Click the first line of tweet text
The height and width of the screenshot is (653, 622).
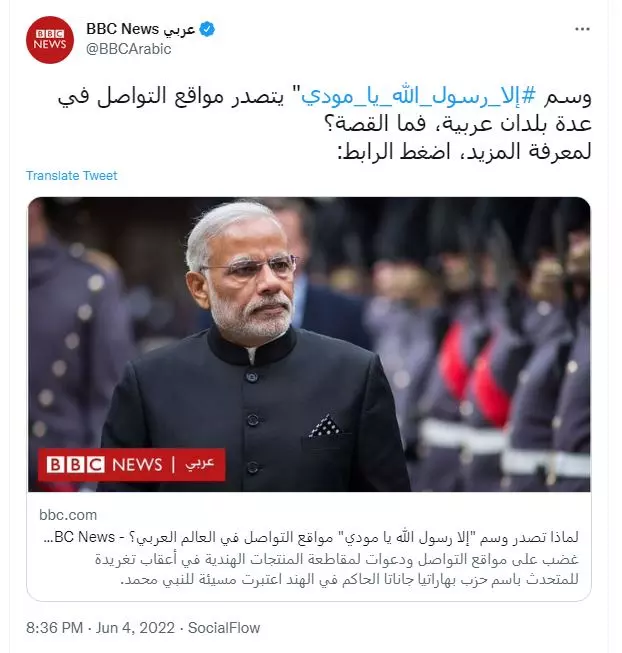pos(325,97)
